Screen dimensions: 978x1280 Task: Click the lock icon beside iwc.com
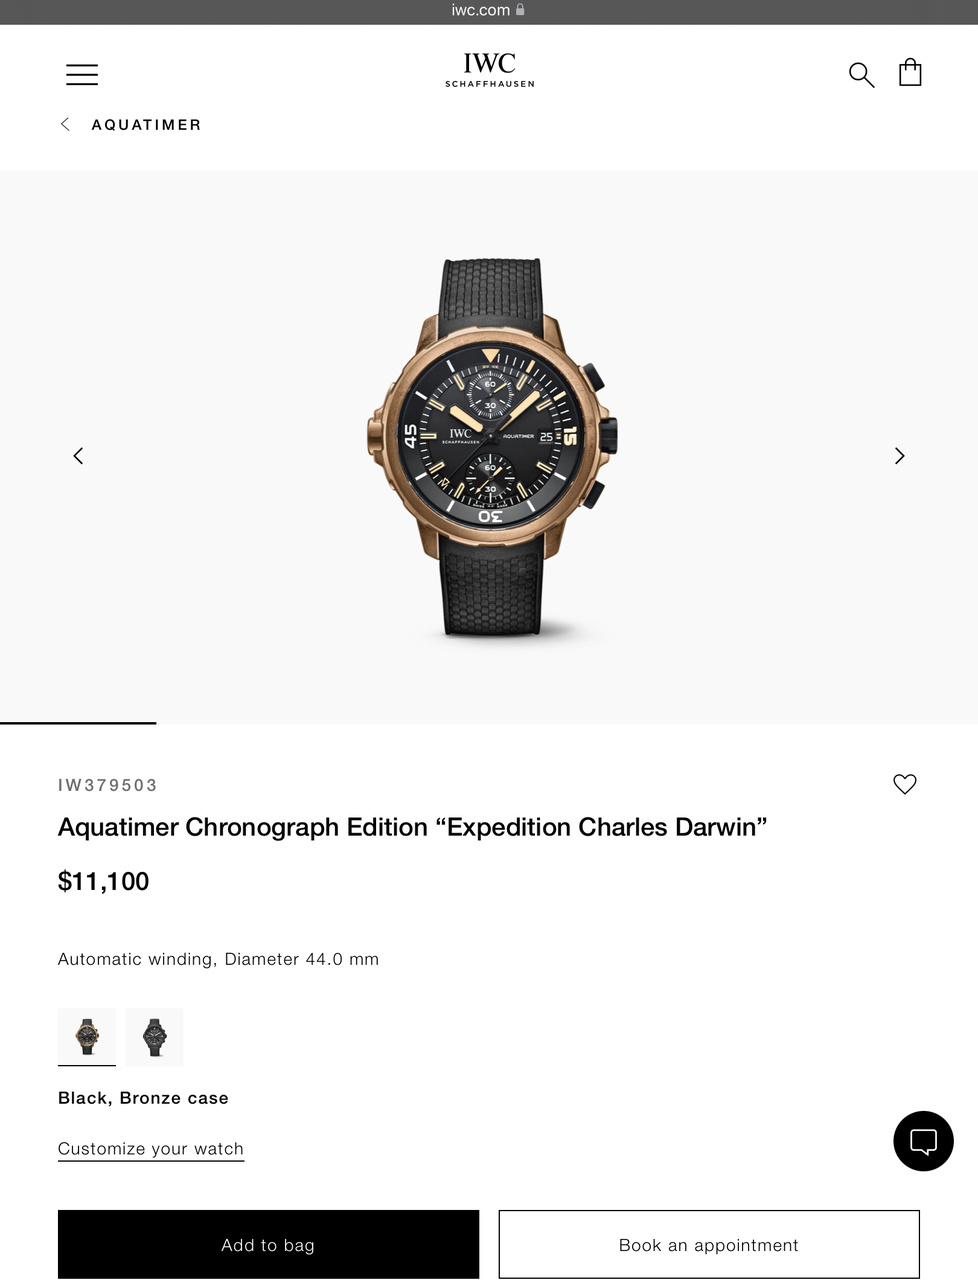(x=520, y=10)
